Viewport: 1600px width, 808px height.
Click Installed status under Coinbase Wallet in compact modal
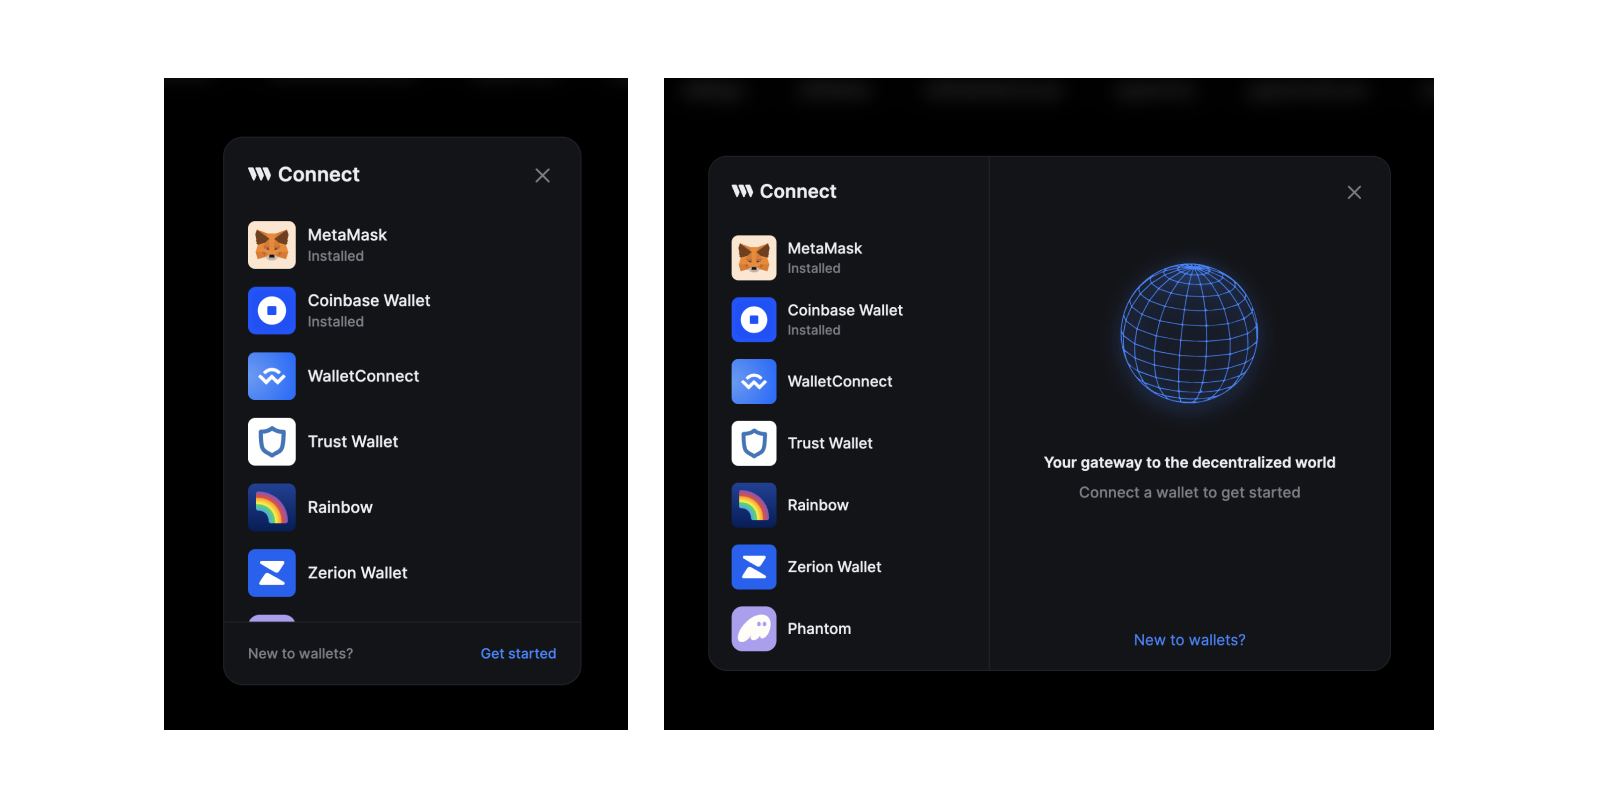click(336, 322)
